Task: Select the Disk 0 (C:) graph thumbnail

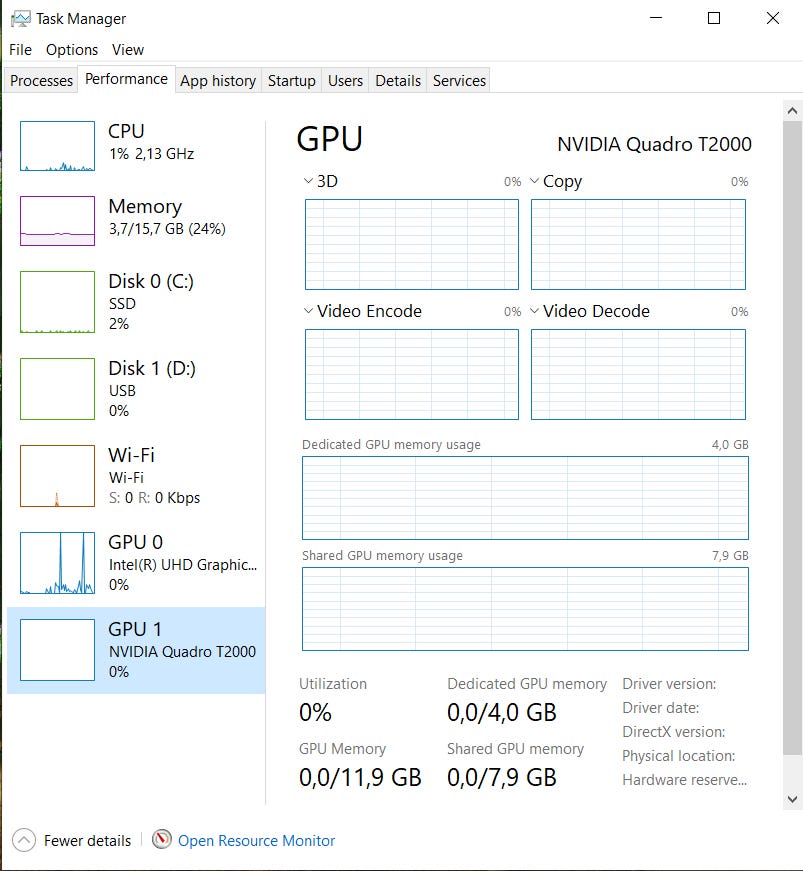Action: point(57,302)
